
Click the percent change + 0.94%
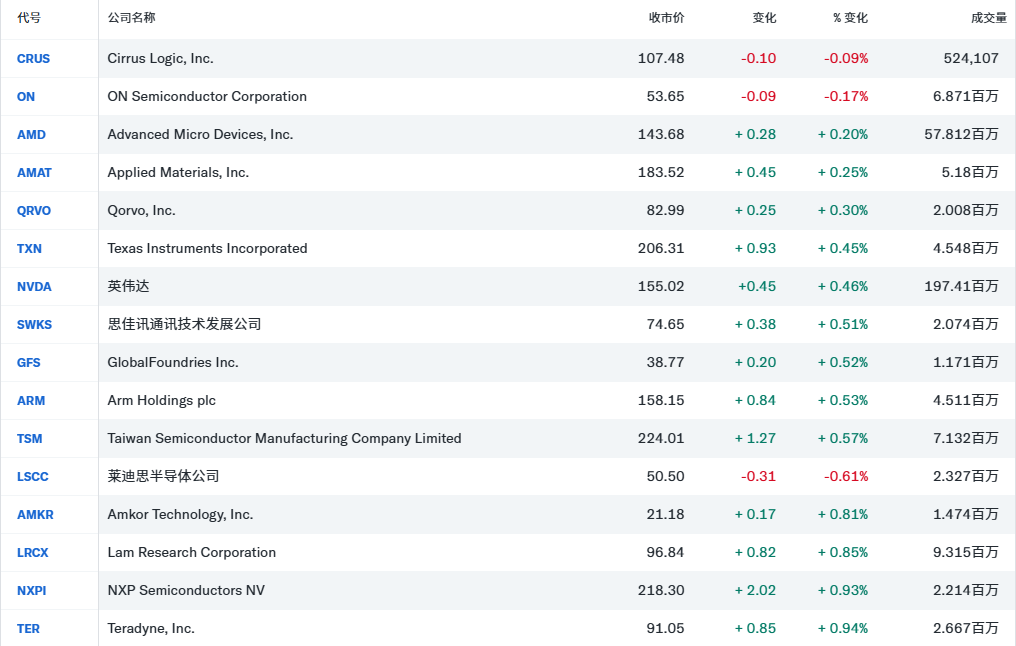point(843,629)
